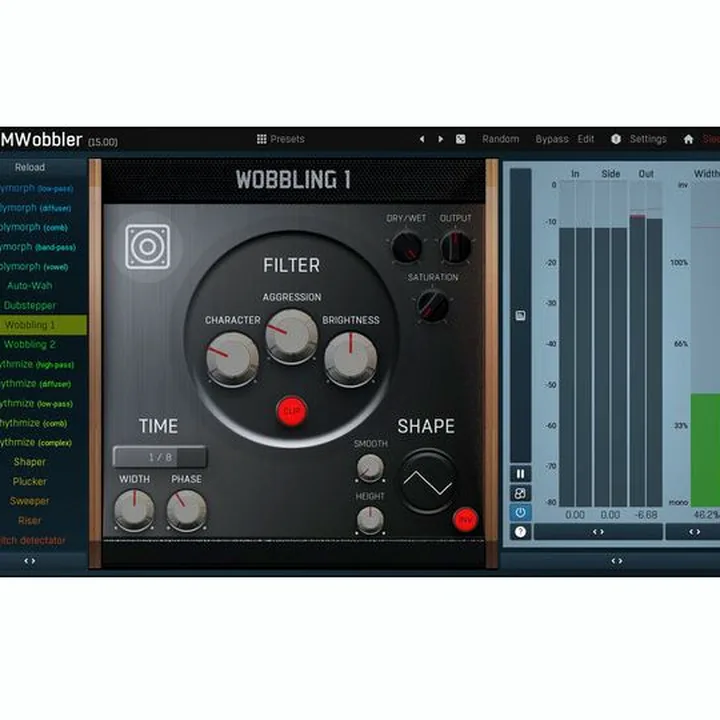Click the Character knob
Image resolution: width=720 pixels, height=720 pixels.
232,359
